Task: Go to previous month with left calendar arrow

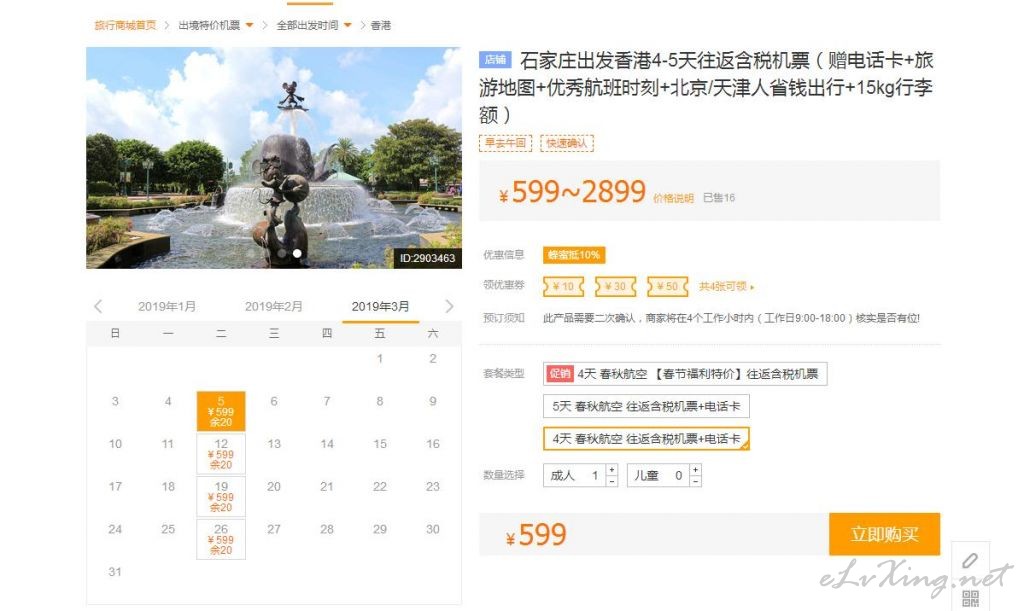Action: point(98,306)
